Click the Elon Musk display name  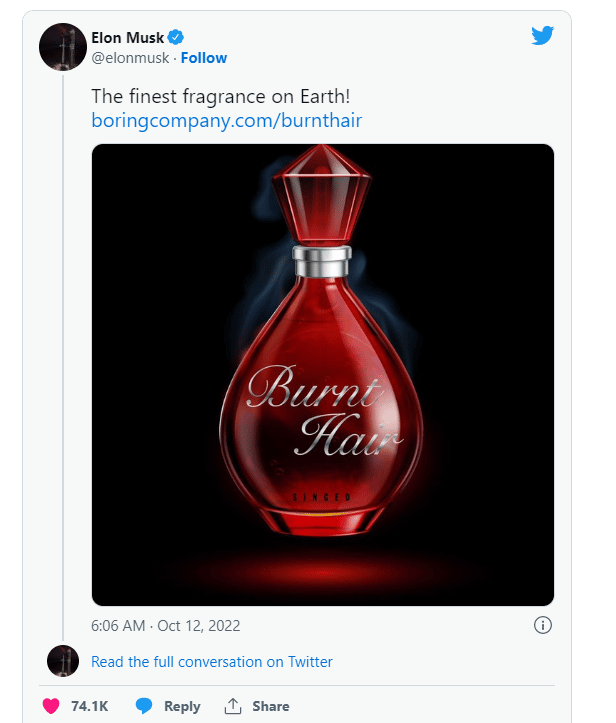click(x=127, y=38)
